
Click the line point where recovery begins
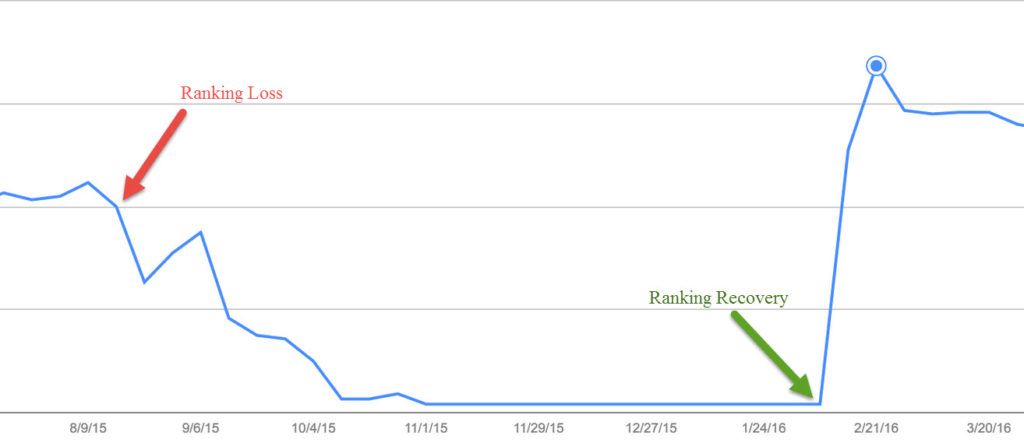pos(820,404)
